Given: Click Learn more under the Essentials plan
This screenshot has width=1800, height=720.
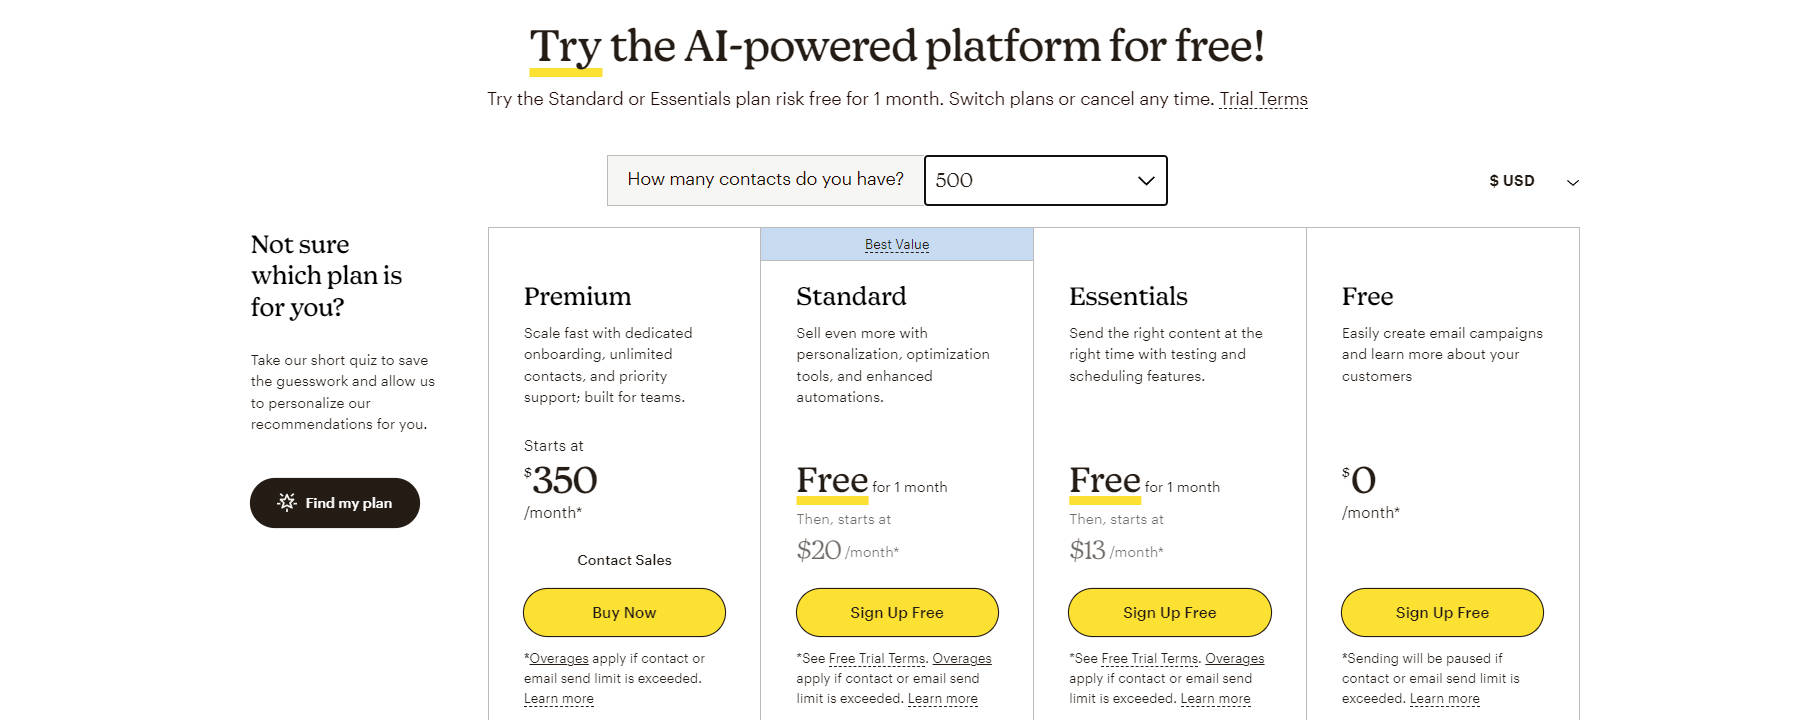Looking at the screenshot, I should (1215, 698).
